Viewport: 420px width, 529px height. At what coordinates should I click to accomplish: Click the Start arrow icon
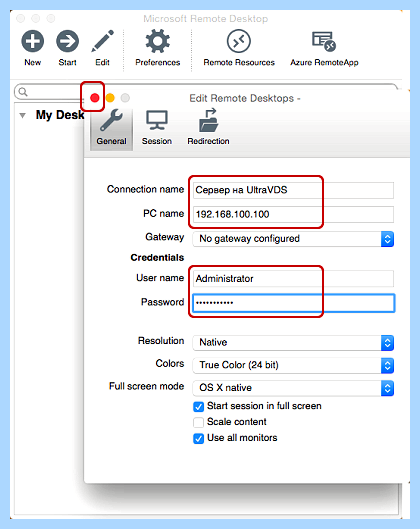(67, 41)
